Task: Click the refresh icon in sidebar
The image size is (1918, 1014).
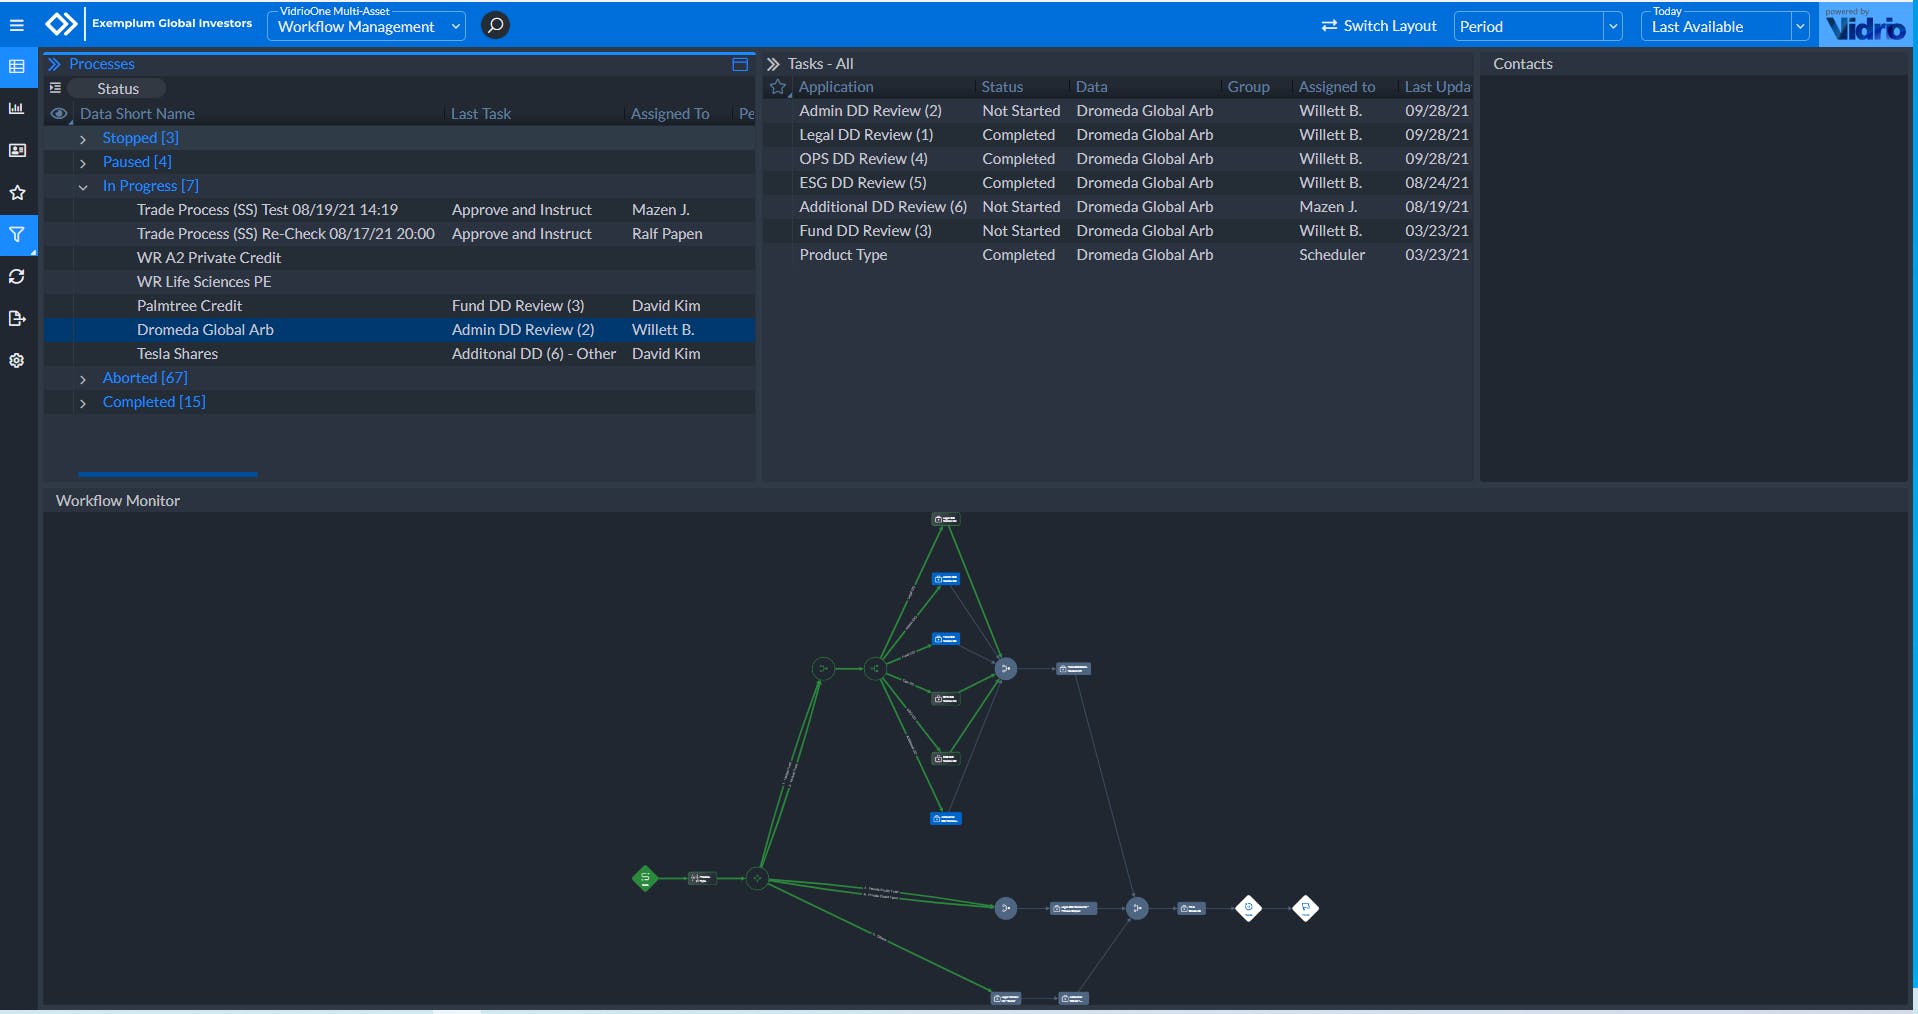Action: [x=17, y=277]
